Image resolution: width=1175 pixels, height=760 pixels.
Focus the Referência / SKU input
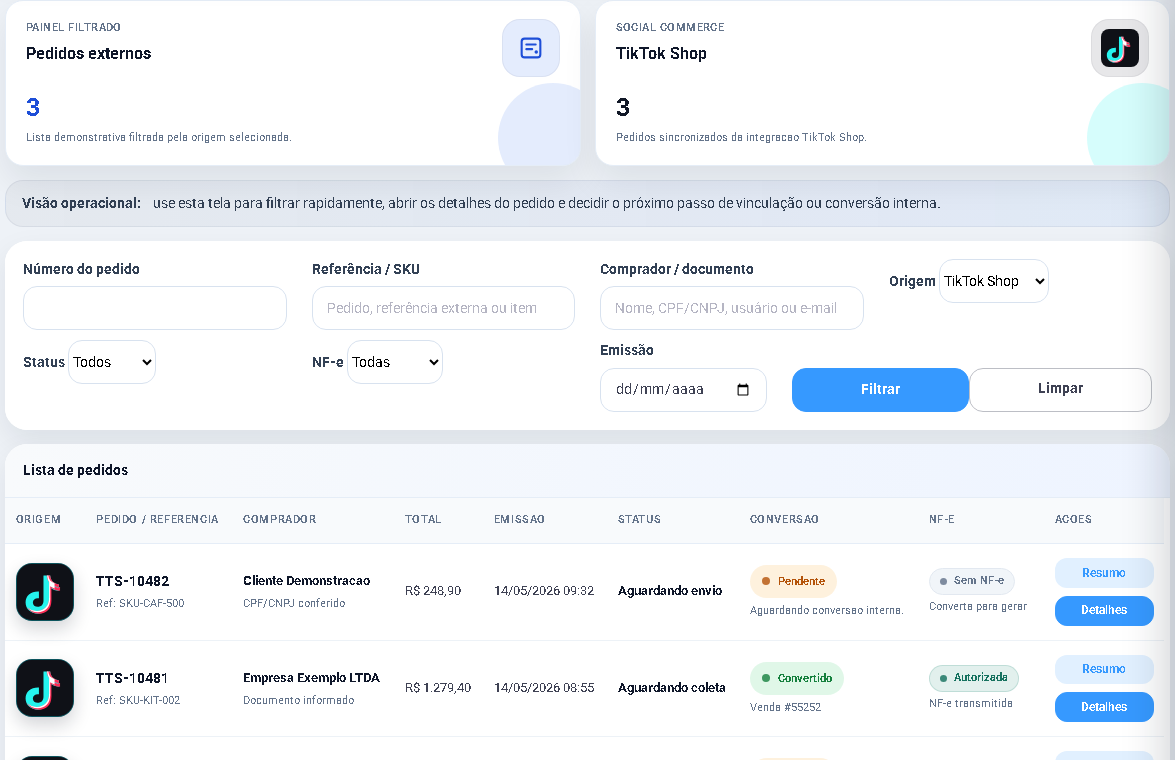[444, 308]
